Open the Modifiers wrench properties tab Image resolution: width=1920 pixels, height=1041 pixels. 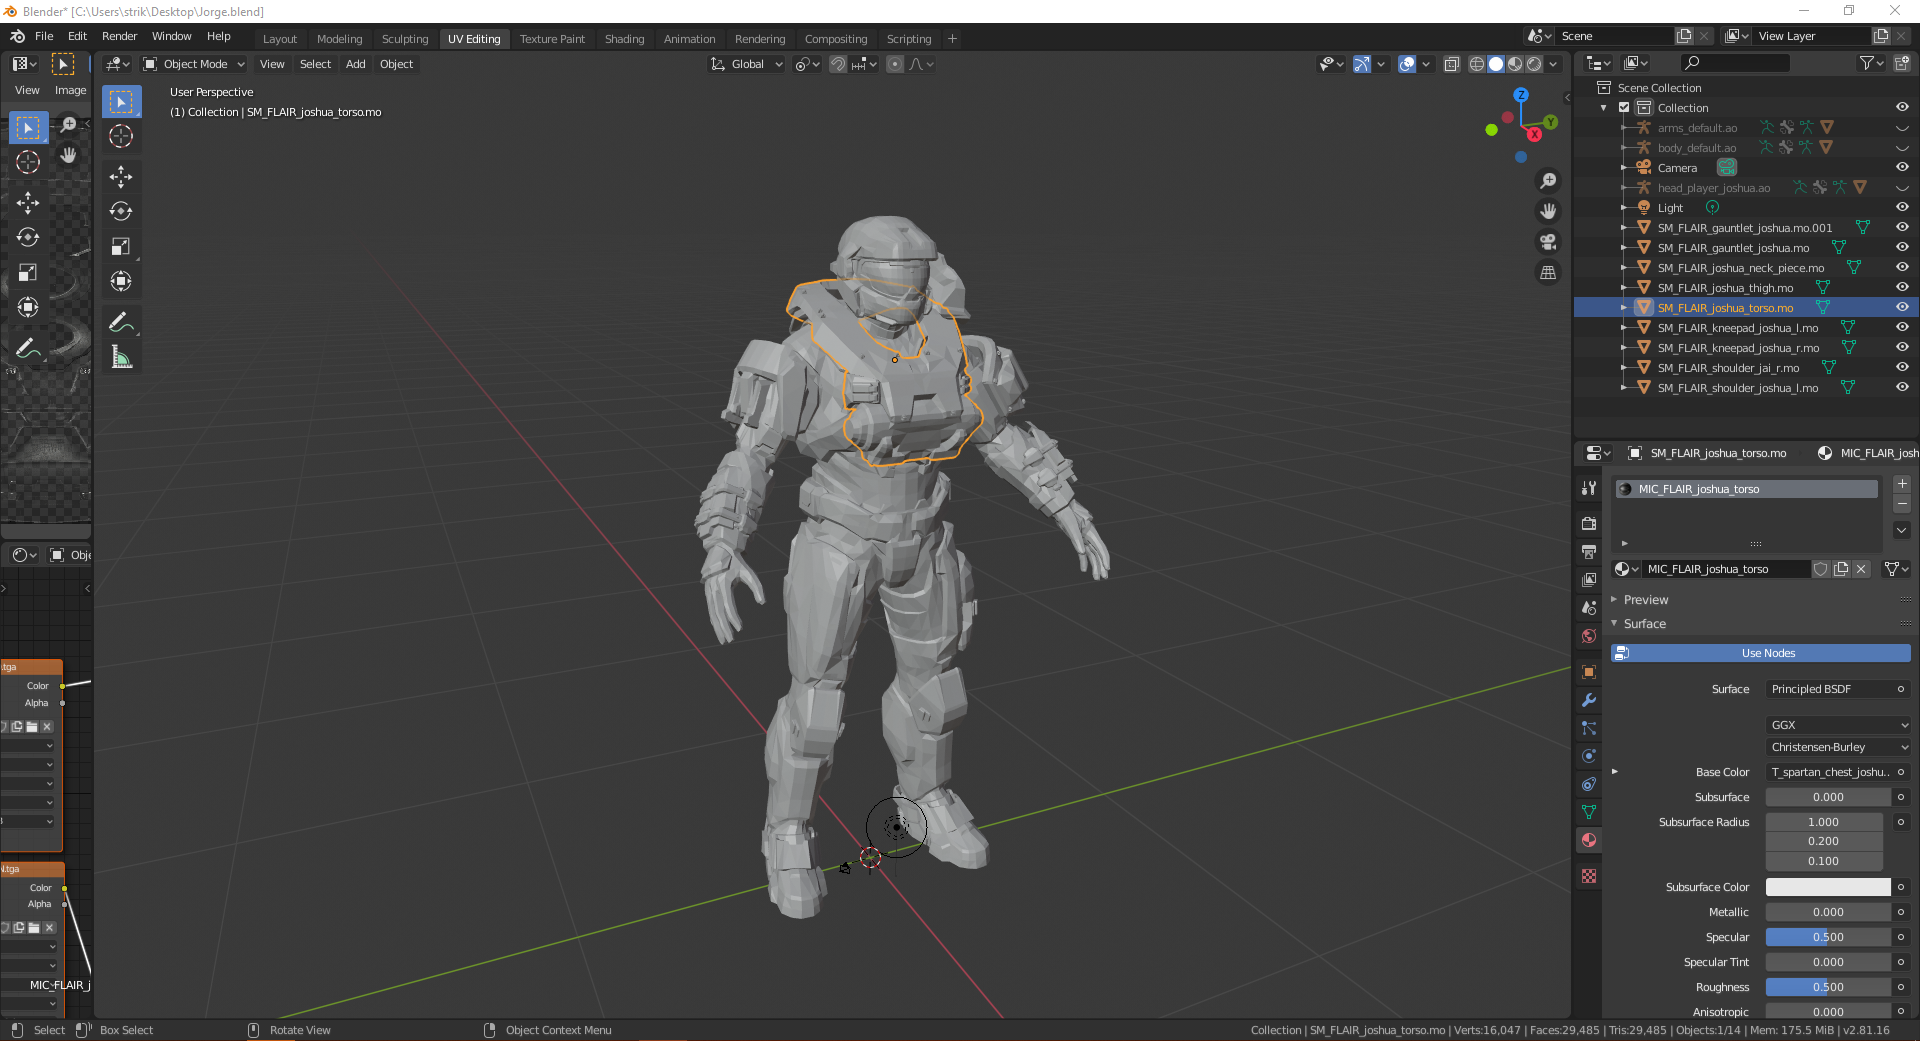1588,700
